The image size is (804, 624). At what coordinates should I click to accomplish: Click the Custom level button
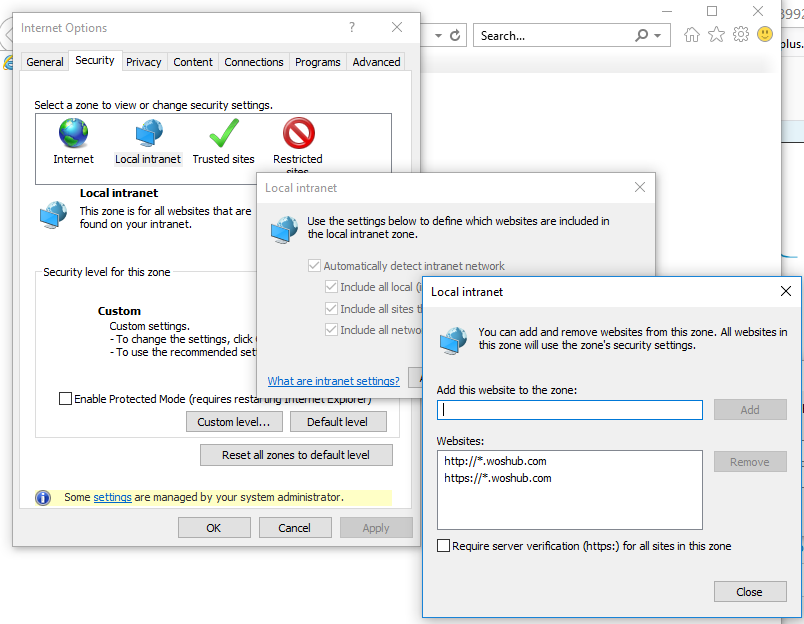[x=234, y=421]
